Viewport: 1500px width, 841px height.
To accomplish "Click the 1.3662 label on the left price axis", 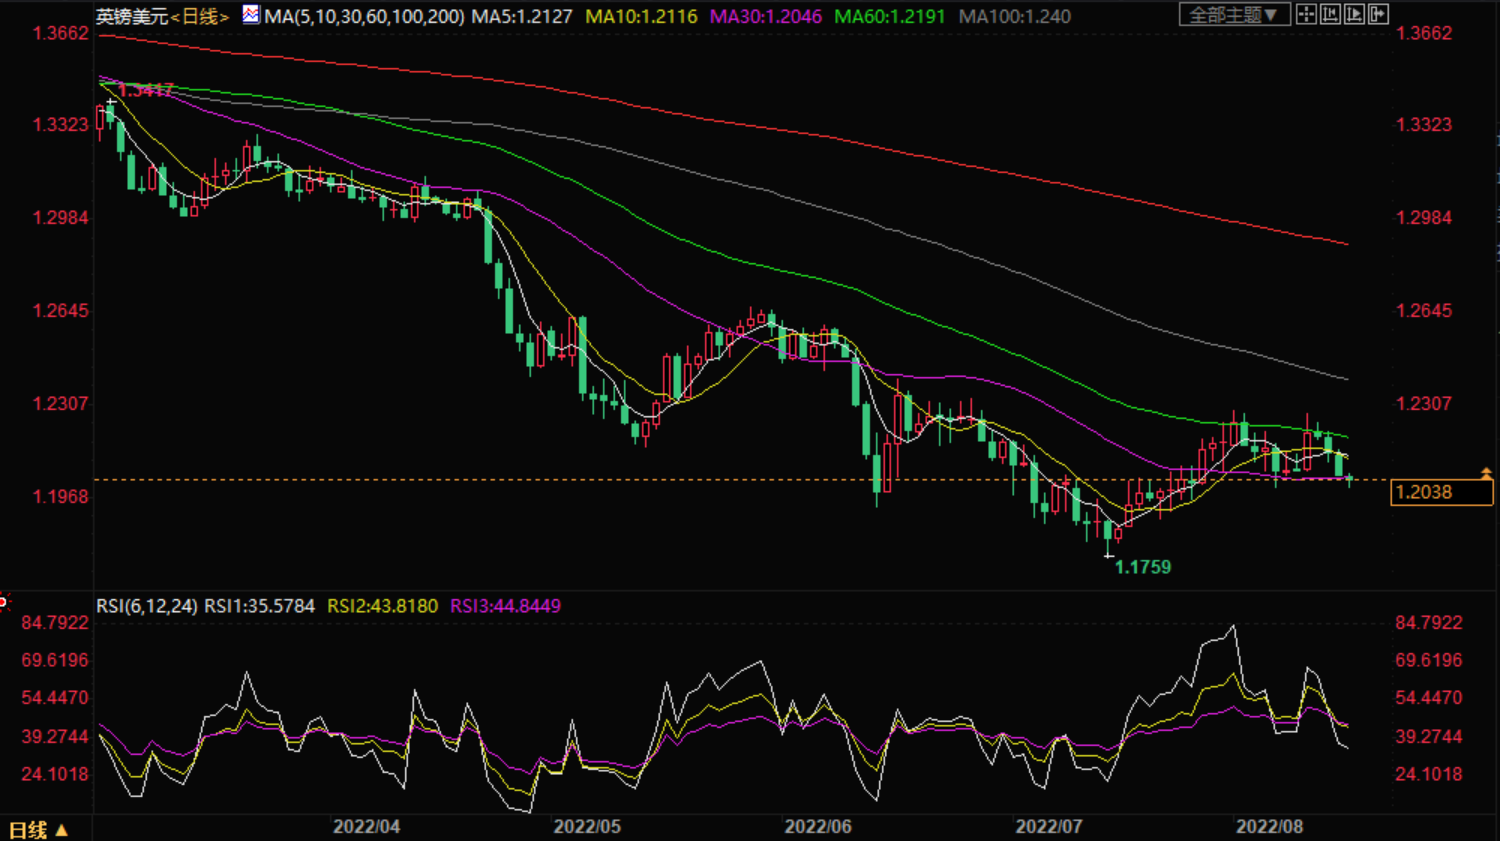I will point(61,33).
